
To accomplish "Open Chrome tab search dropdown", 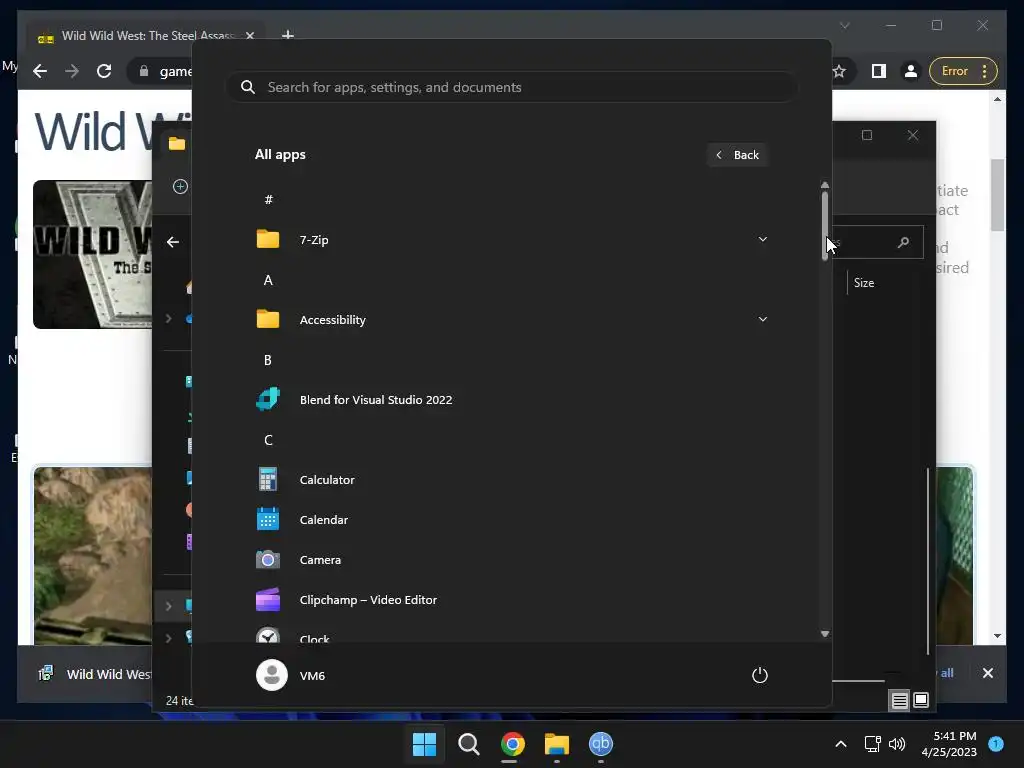I will (x=844, y=25).
